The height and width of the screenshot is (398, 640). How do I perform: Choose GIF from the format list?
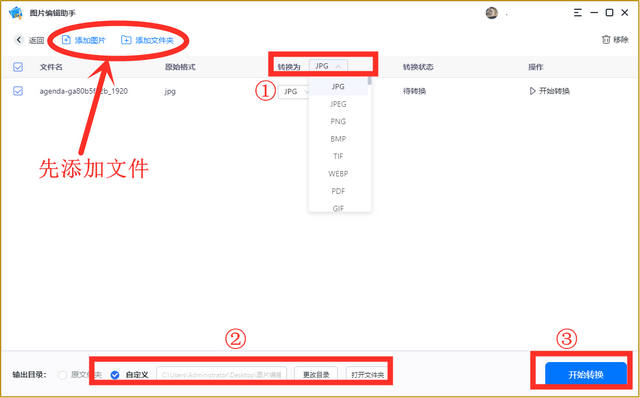click(338, 207)
